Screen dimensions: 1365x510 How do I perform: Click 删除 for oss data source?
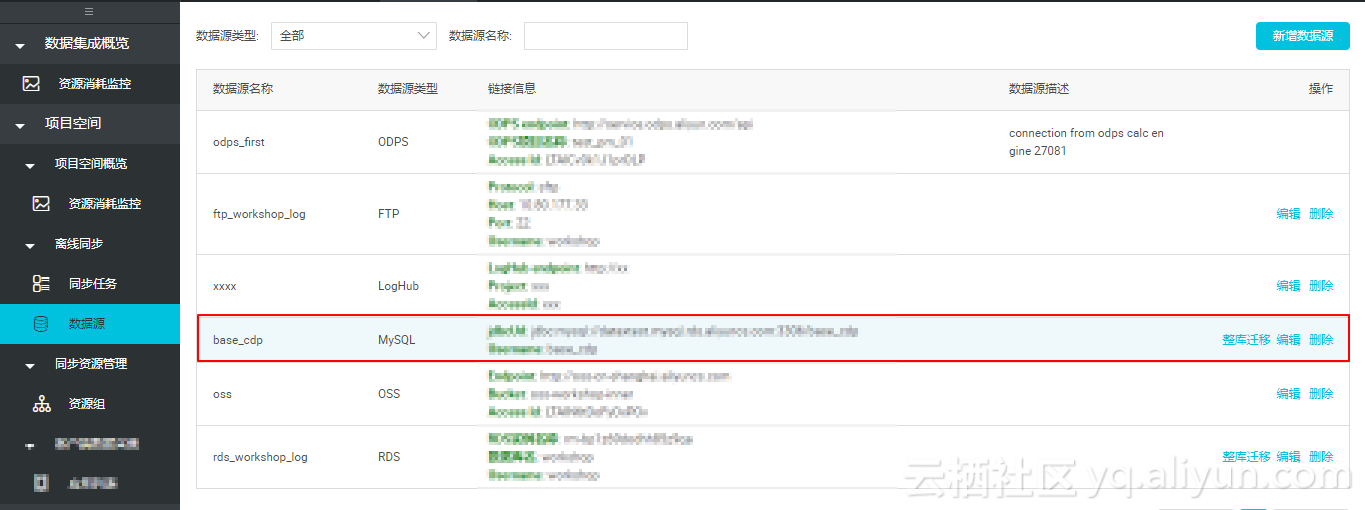pos(1321,394)
